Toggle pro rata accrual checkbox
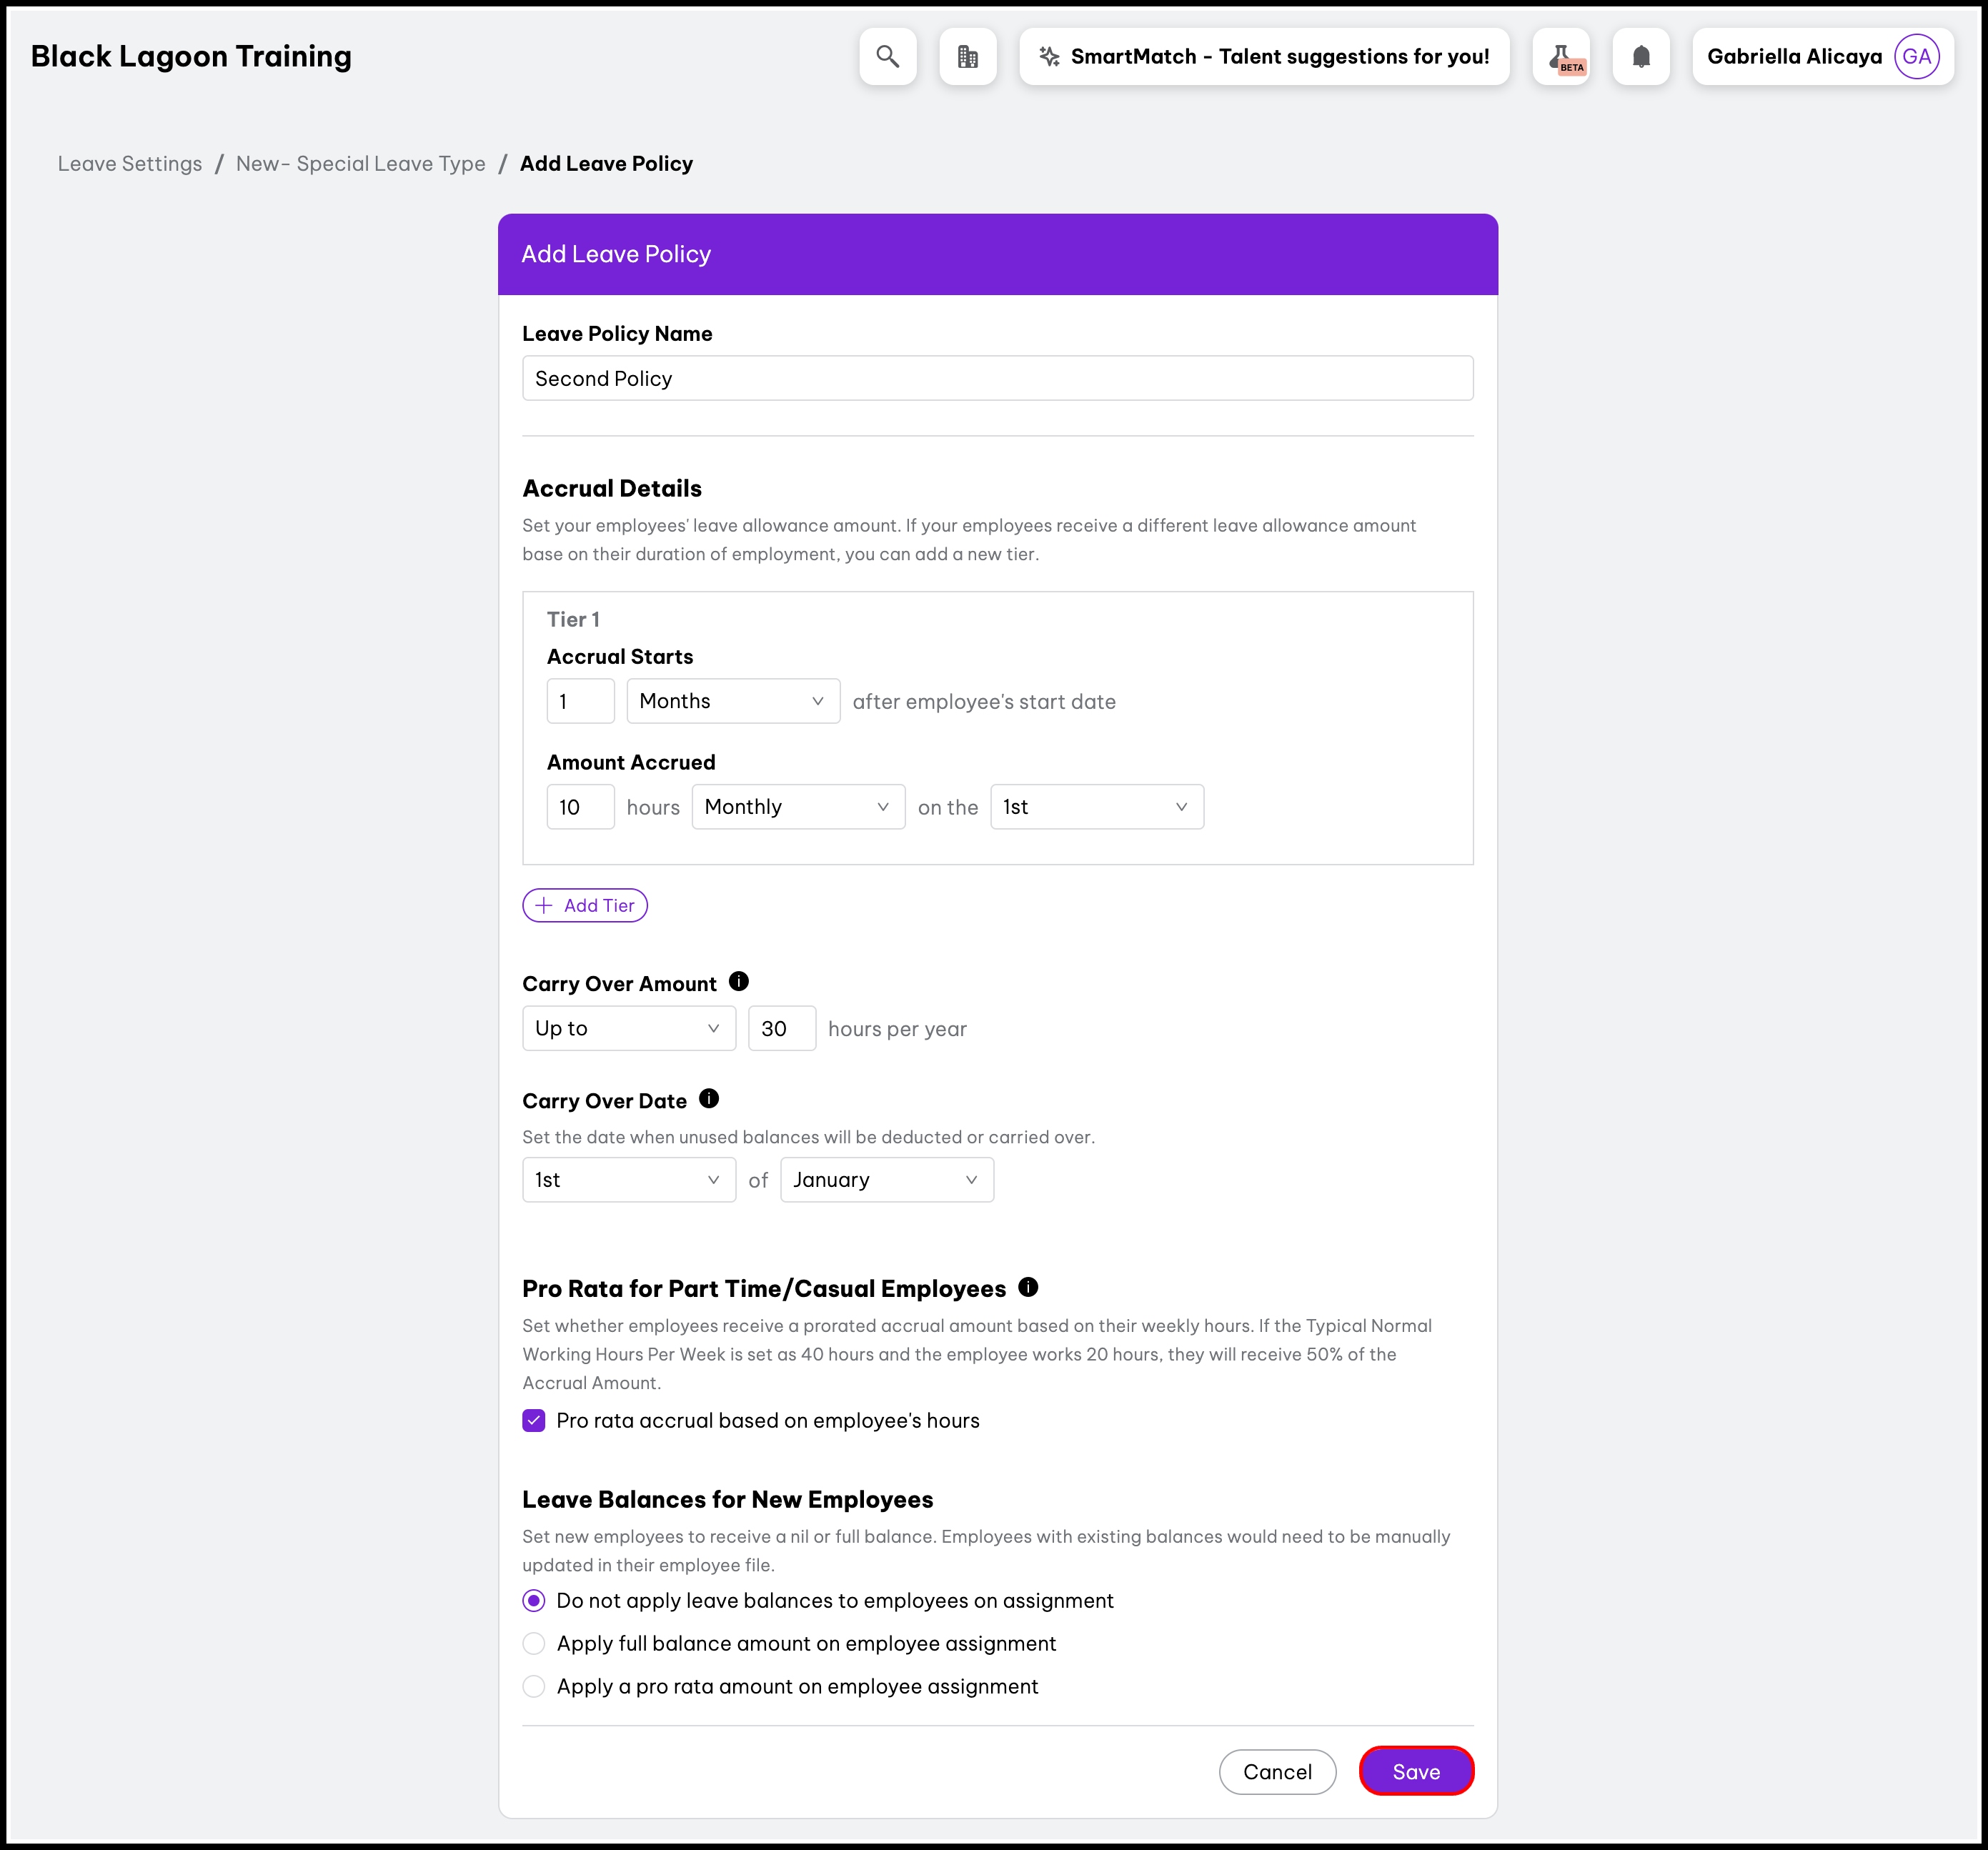The image size is (1988, 1850). [534, 1421]
